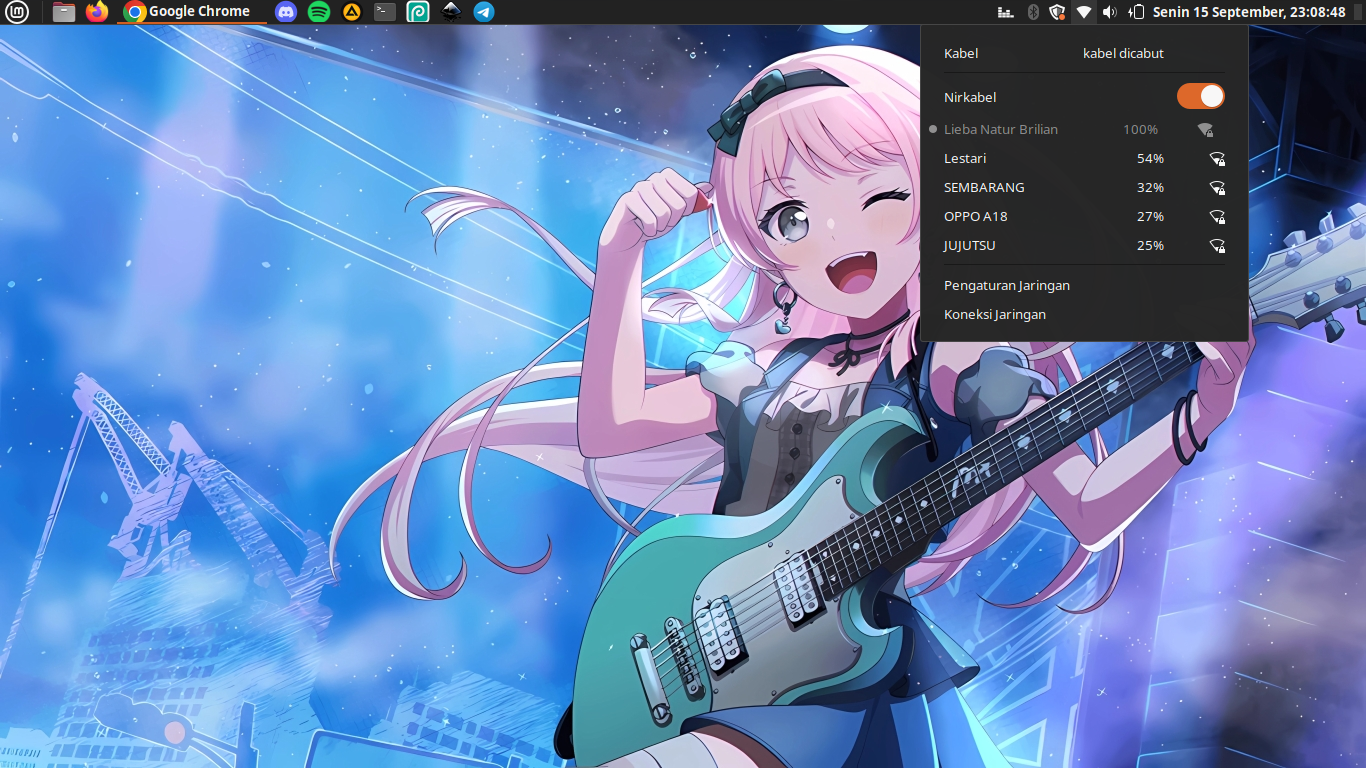Open the calendar from the clock

[1249, 12]
